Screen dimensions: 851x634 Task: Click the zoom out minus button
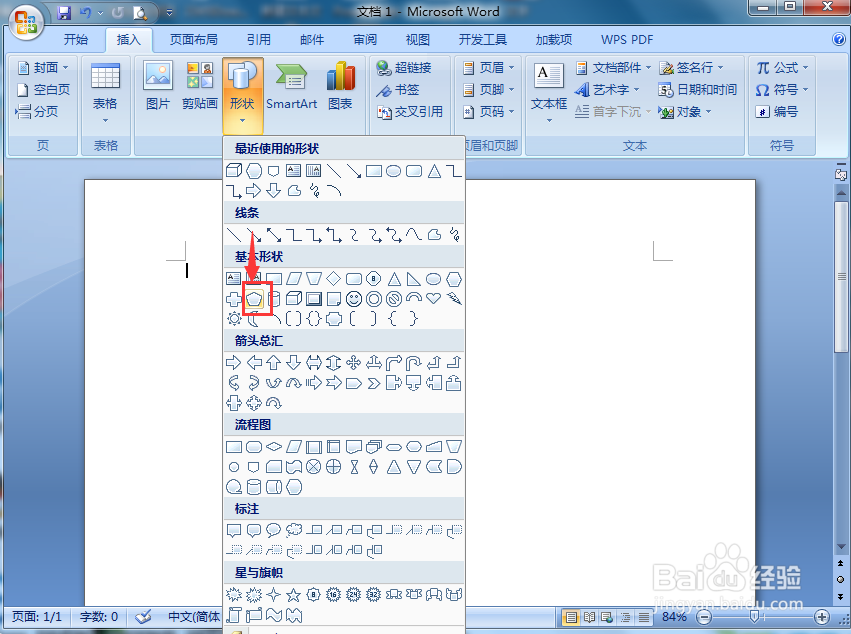pos(704,617)
